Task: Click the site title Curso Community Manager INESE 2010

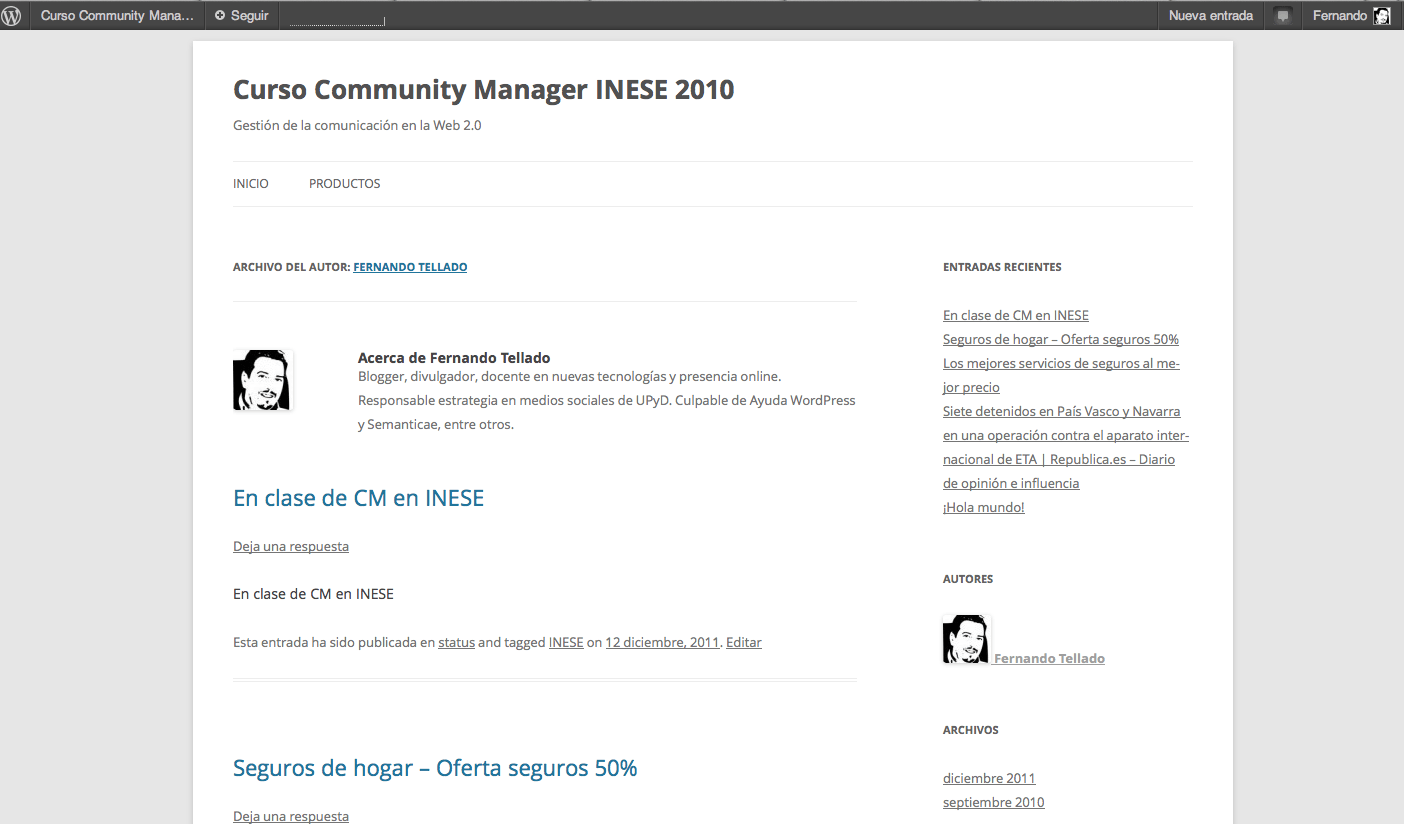Action: pos(483,90)
